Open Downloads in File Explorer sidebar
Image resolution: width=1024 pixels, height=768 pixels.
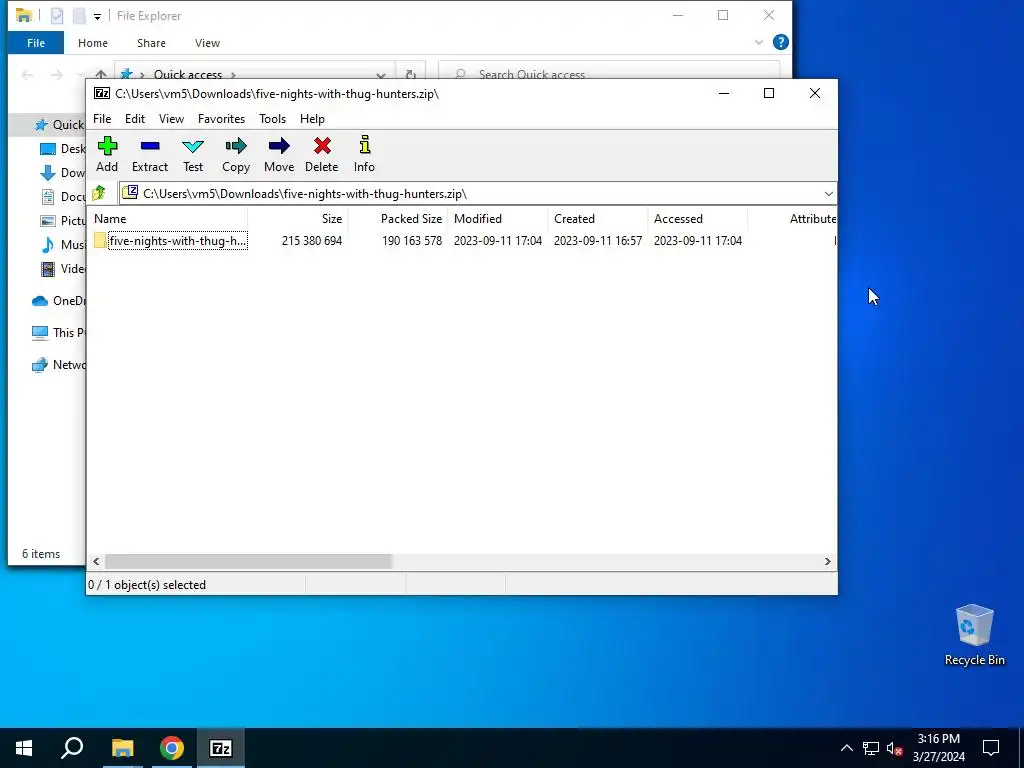pos(63,173)
